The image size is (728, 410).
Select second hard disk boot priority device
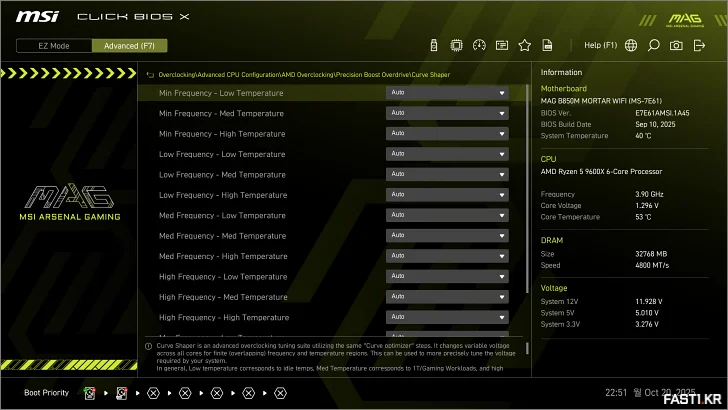(x=122, y=393)
